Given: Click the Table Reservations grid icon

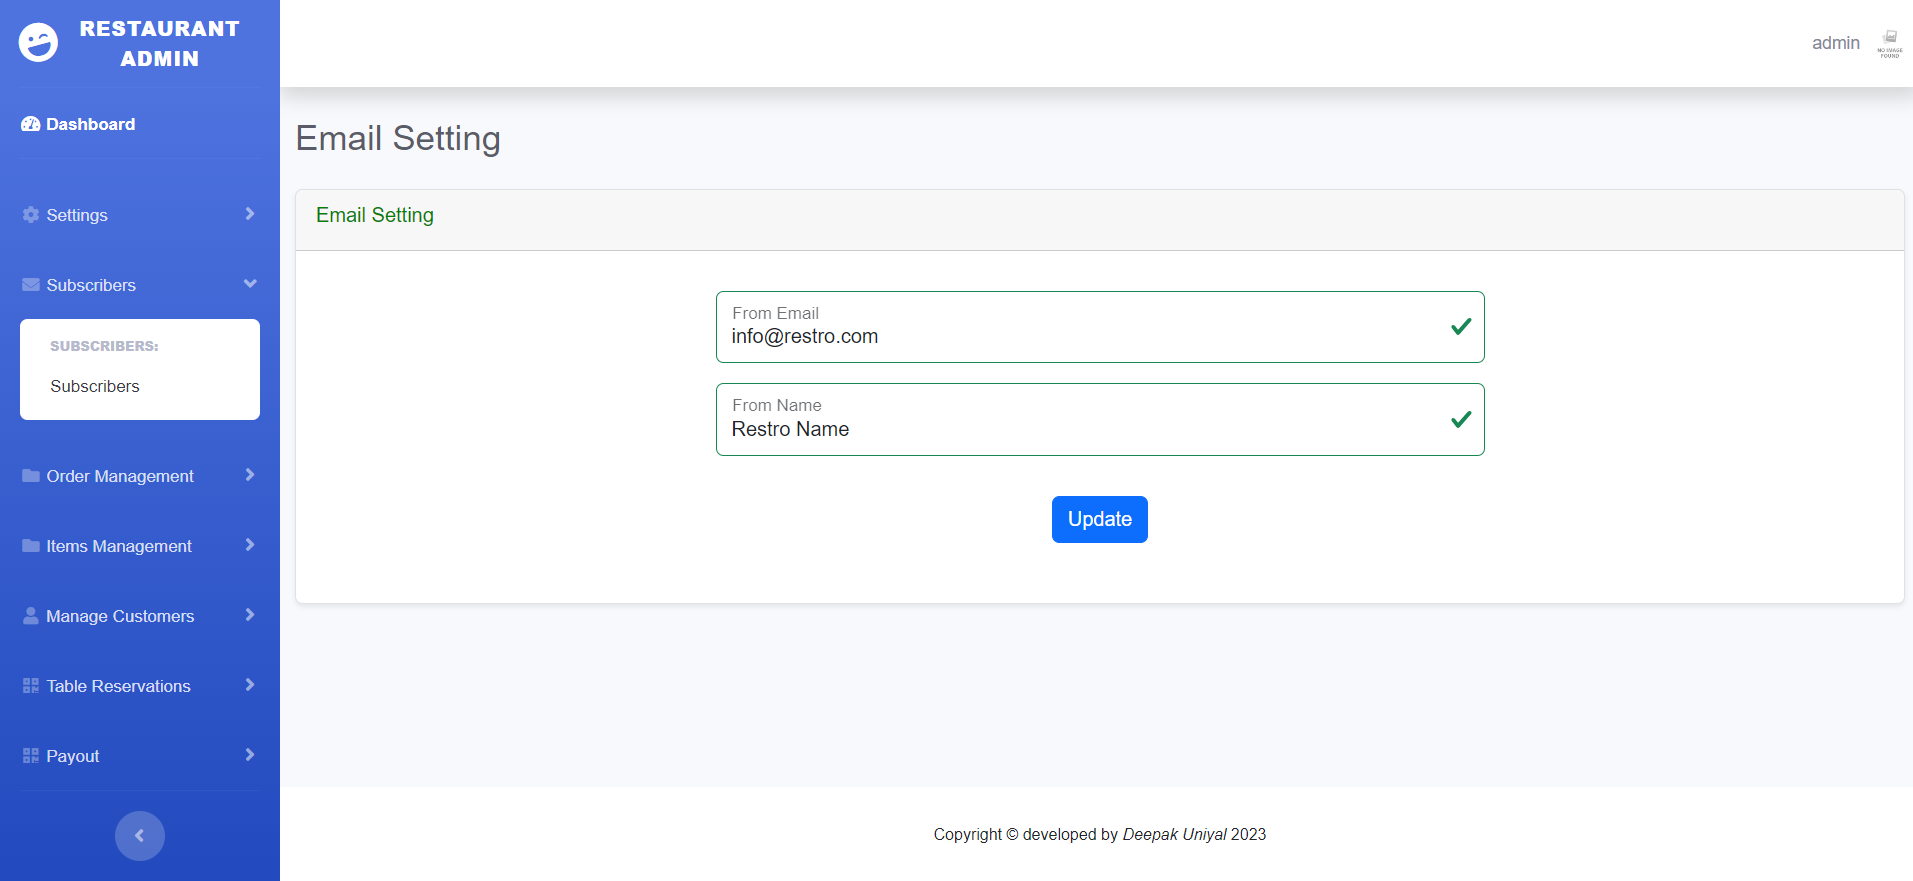Looking at the screenshot, I should point(31,686).
